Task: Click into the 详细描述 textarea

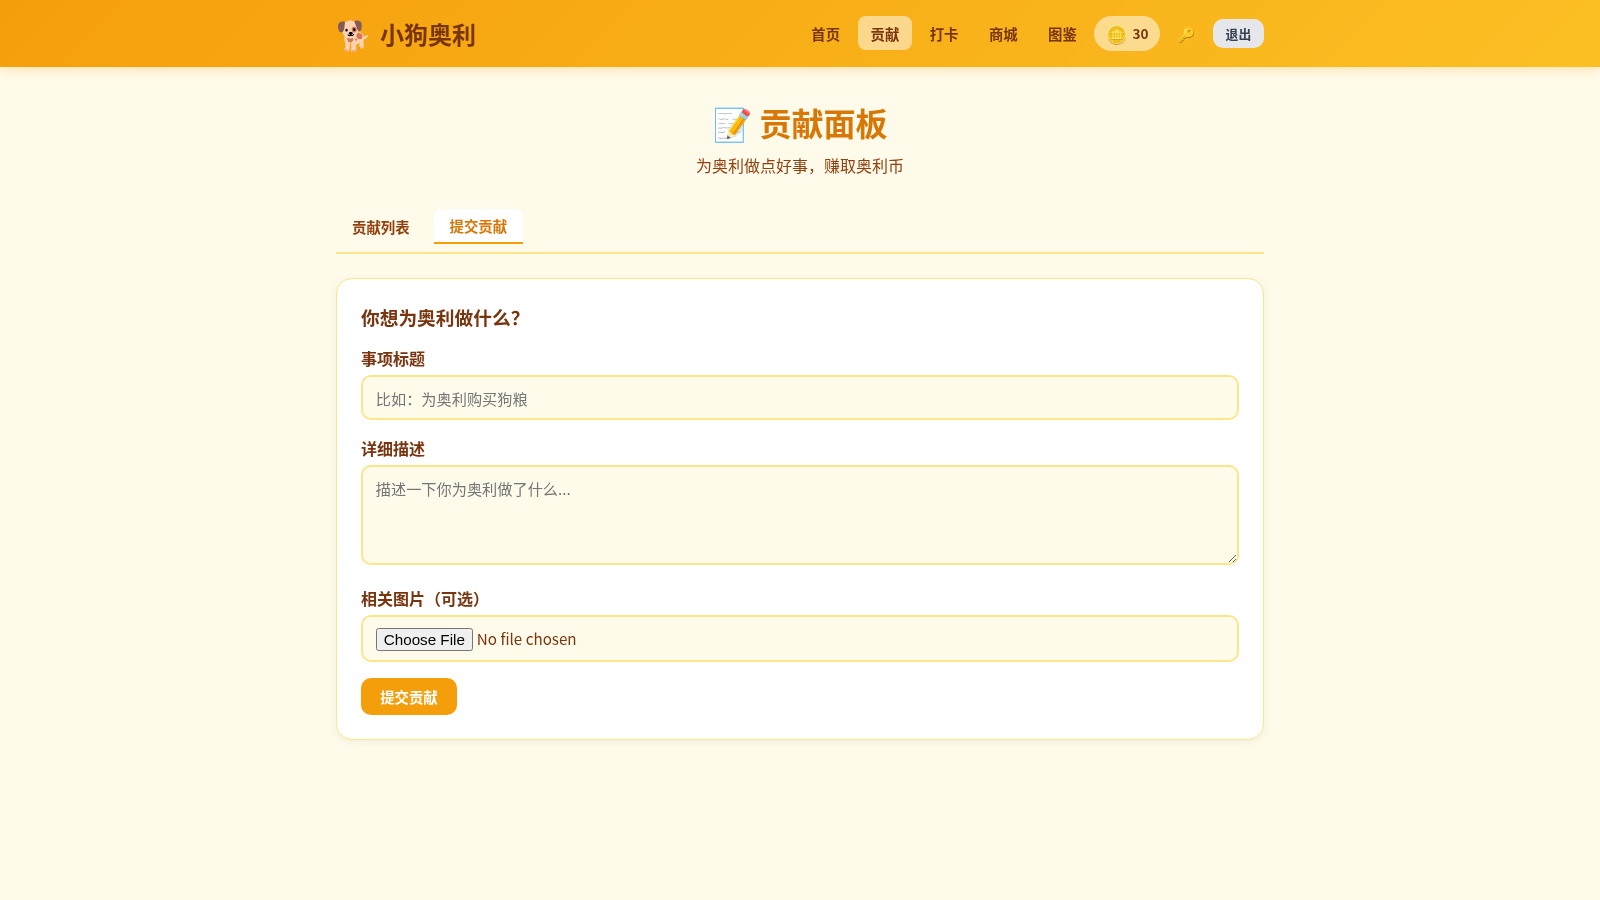Action: 800,515
